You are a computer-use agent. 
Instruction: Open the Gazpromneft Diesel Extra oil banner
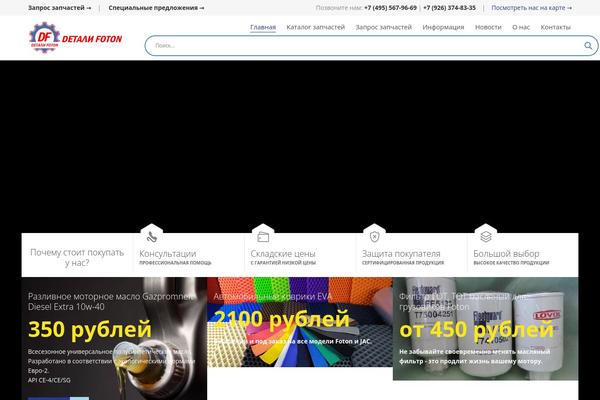(114, 338)
